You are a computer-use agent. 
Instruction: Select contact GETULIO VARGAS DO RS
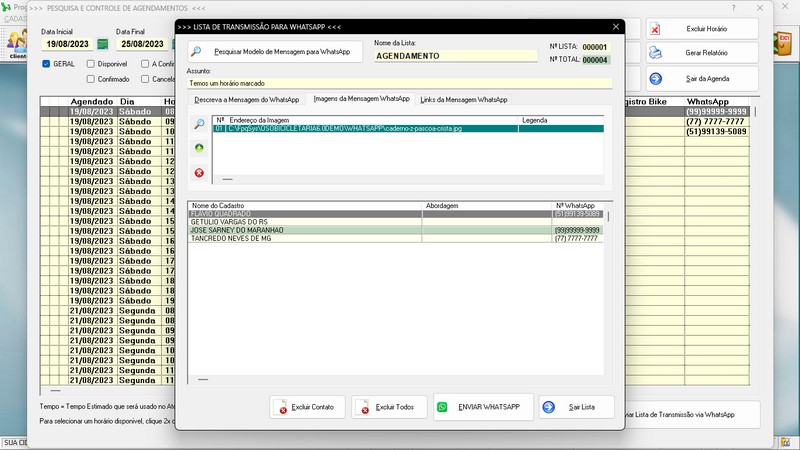tap(395, 222)
